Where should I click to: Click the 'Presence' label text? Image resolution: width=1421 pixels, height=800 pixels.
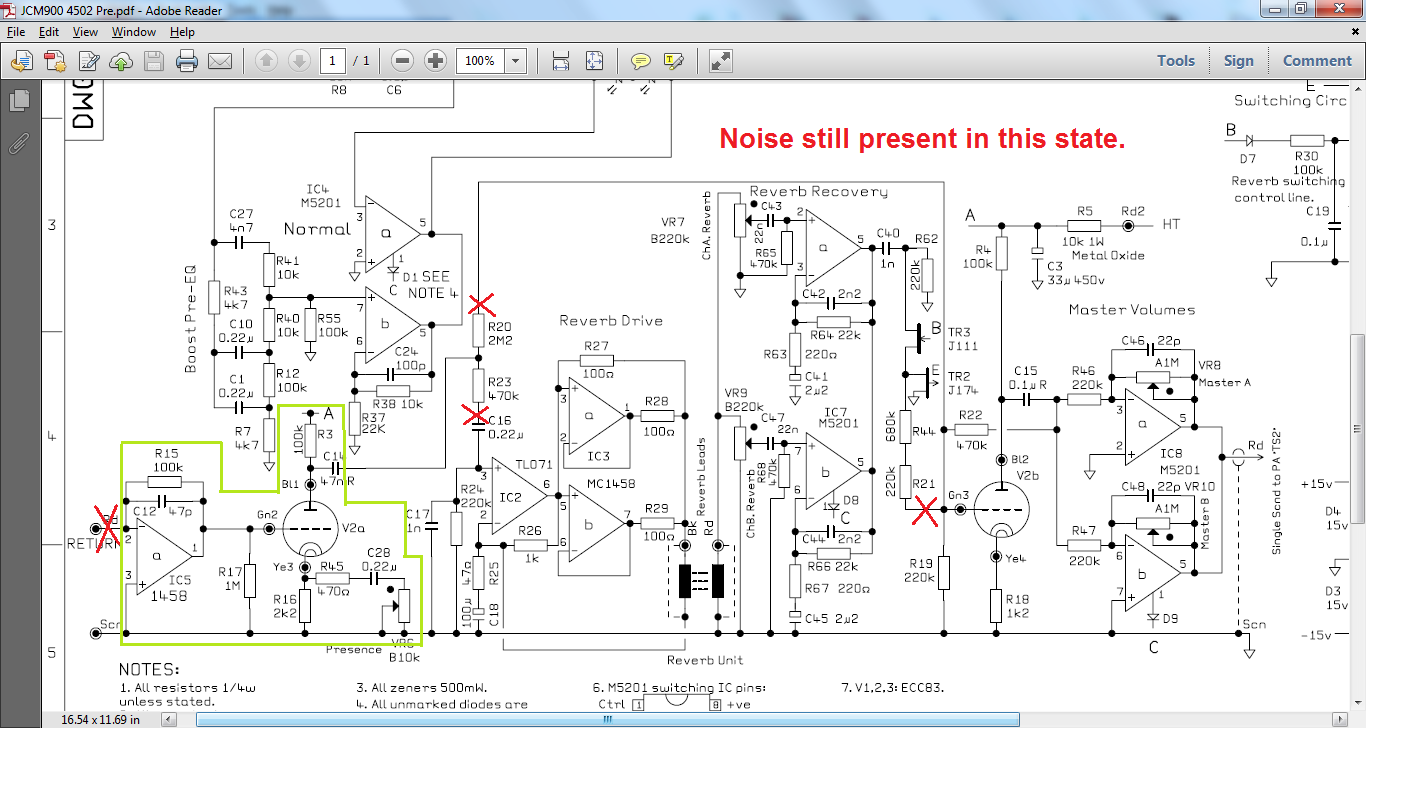[354, 650]
